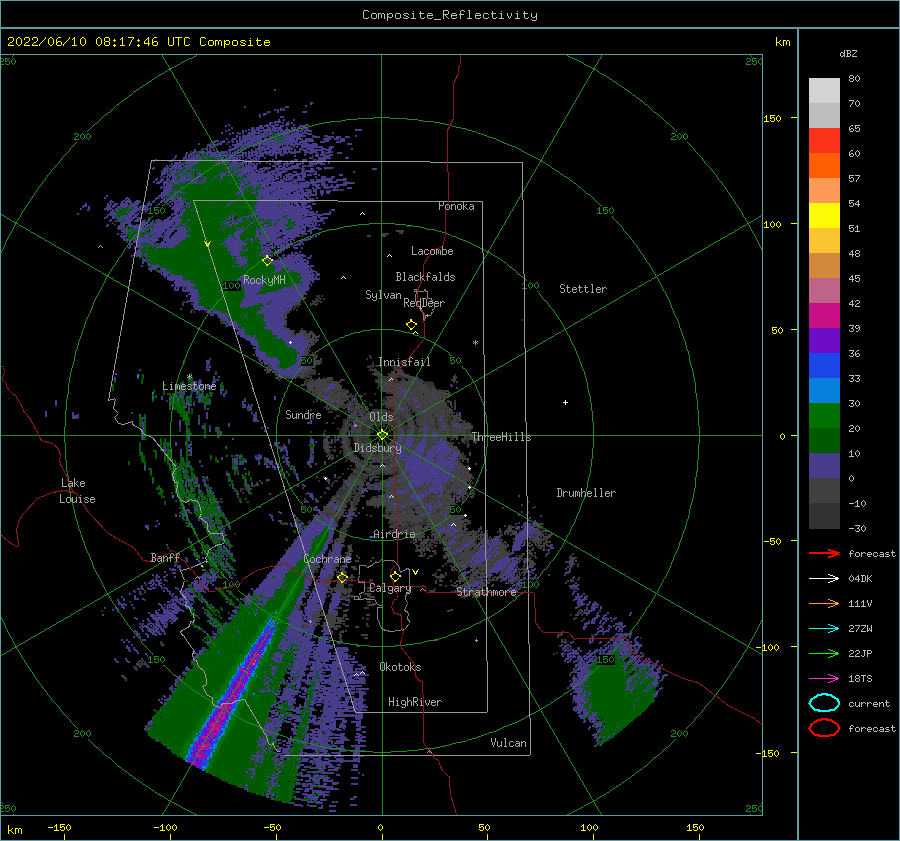
Task: Click the white 04DK arrow icon
Action: tap(824, 579)
